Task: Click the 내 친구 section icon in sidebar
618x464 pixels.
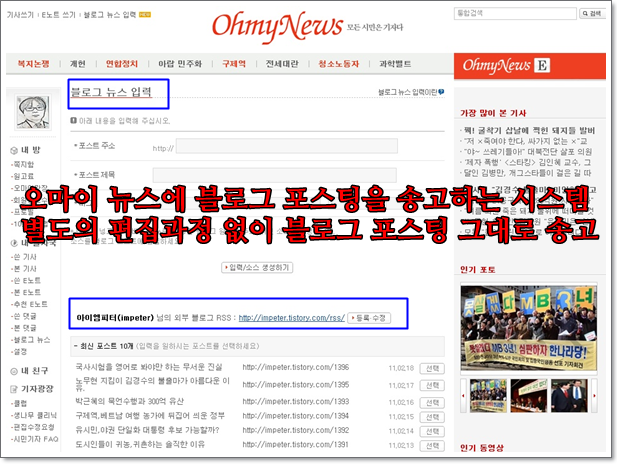Action: click(x=14, y=371)
